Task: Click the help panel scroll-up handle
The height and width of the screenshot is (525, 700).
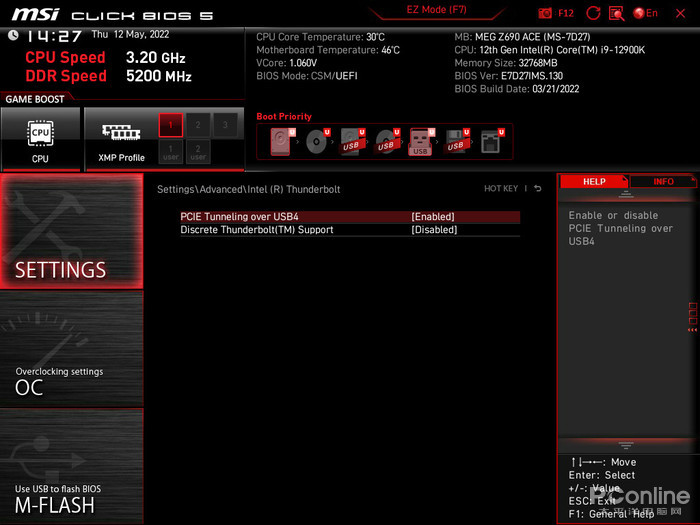Action: [625, 194]
